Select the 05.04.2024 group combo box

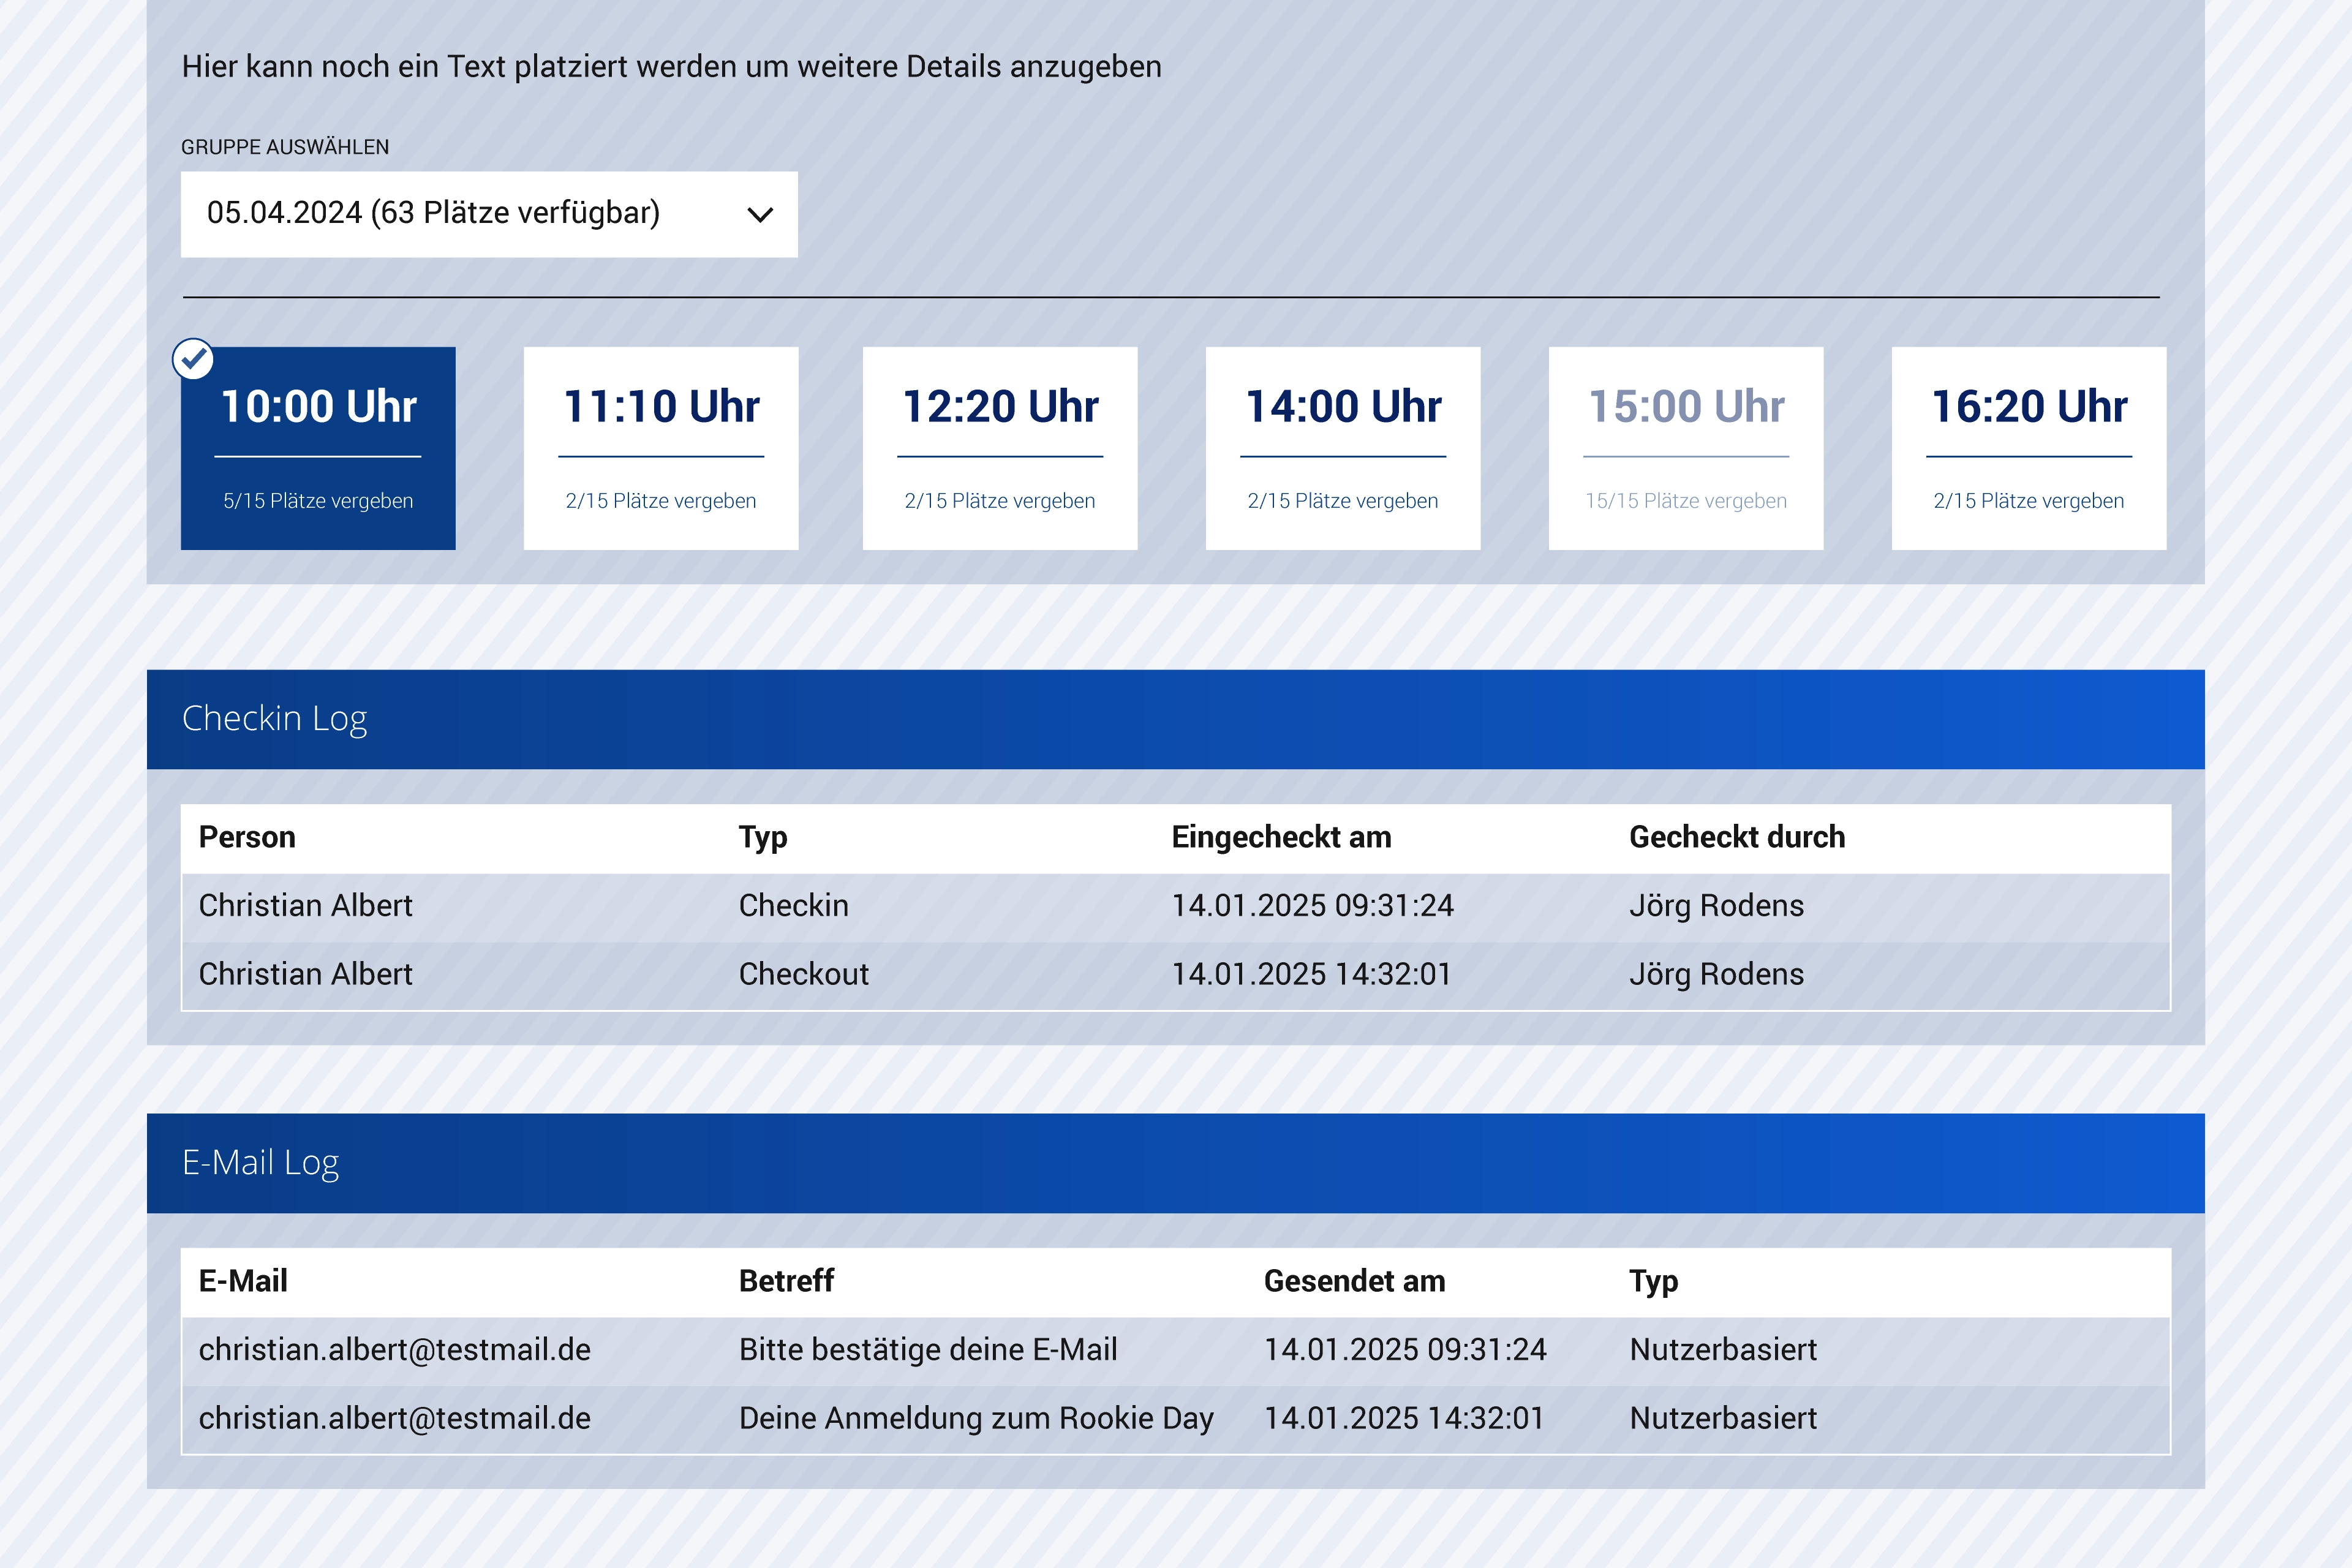[488, 214]
